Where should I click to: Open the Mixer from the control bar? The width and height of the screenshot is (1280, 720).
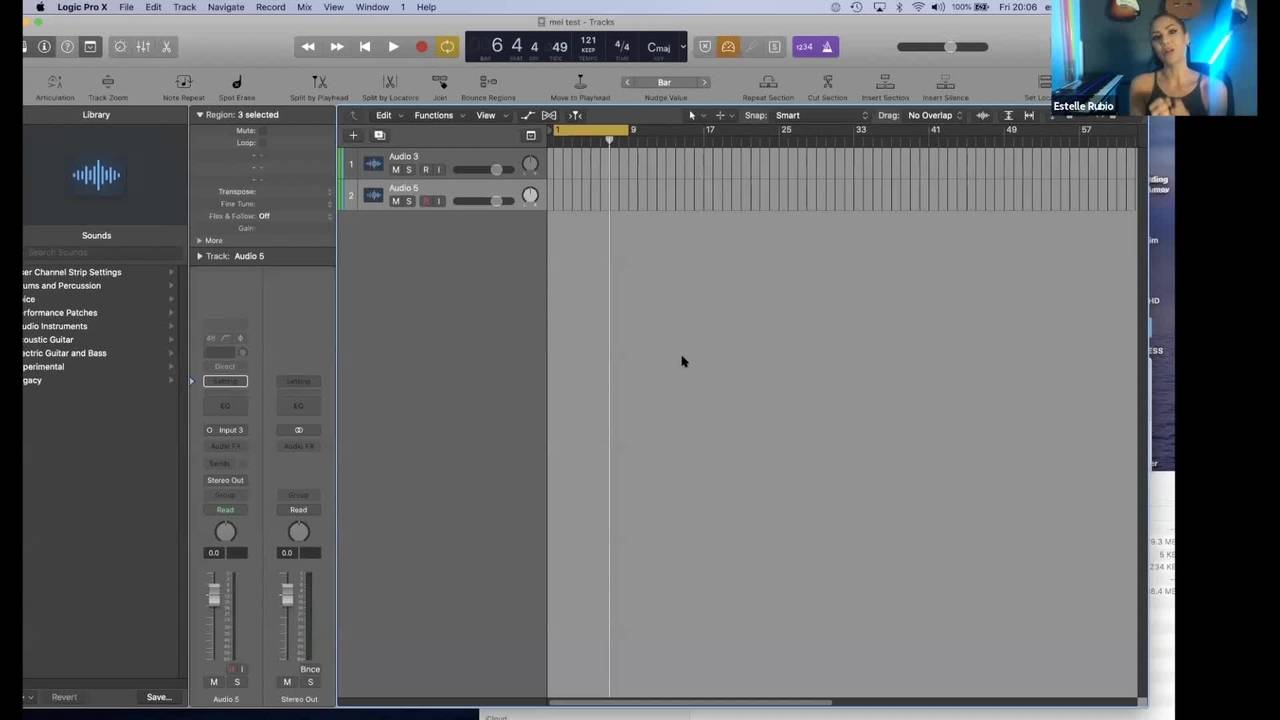[143, 47]
